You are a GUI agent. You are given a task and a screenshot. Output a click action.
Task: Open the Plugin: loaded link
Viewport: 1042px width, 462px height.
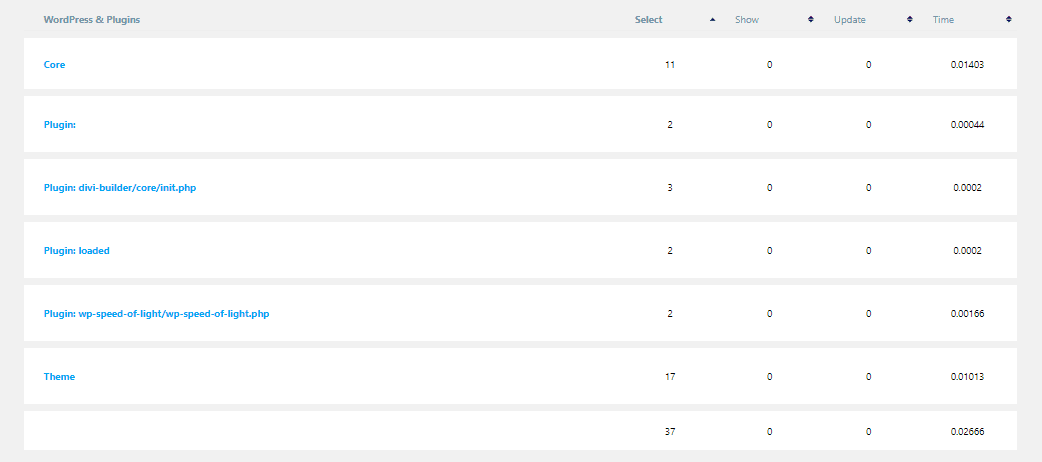pos(76,251)
